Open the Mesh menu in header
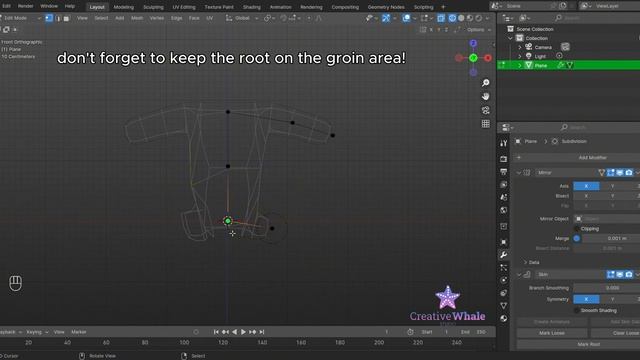The height and width of the screenshot is (360, 640). (x=137, y=18)
